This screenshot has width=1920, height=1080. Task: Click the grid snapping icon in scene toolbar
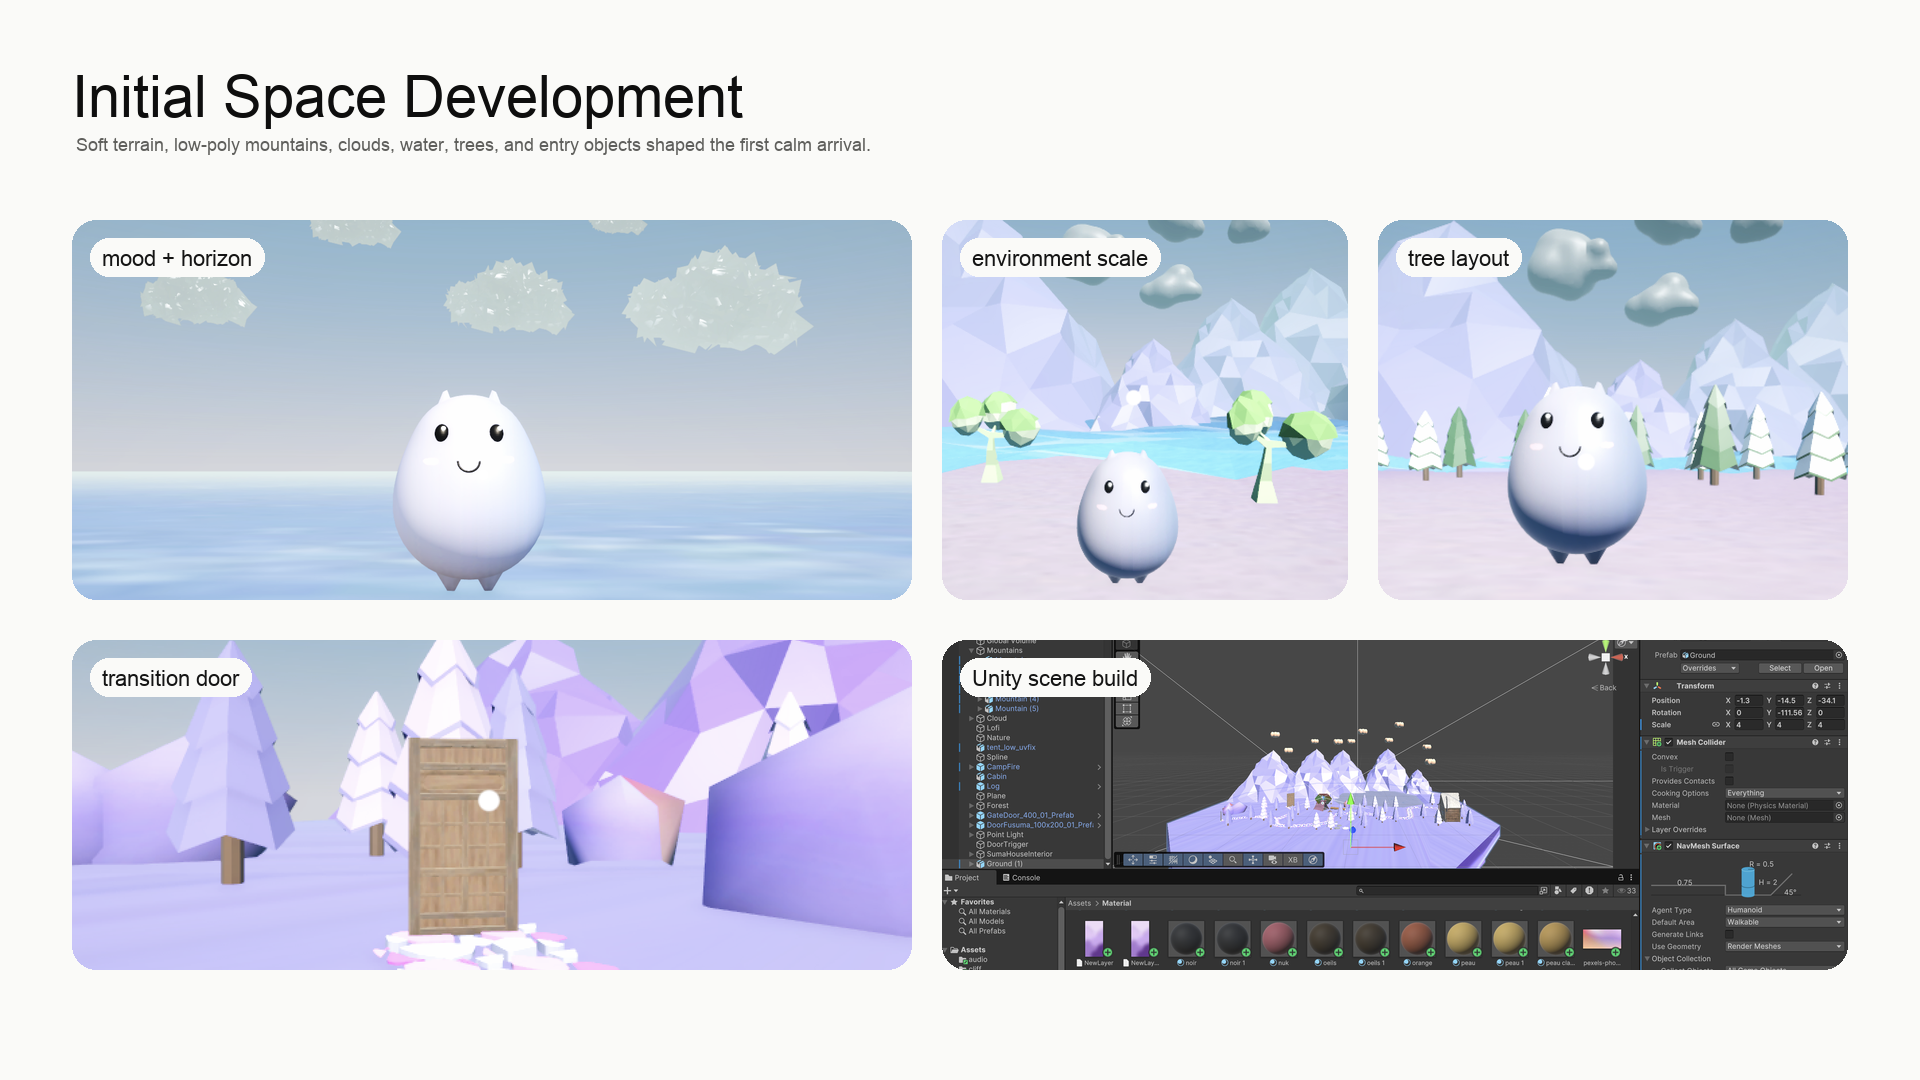(1173, 859)
